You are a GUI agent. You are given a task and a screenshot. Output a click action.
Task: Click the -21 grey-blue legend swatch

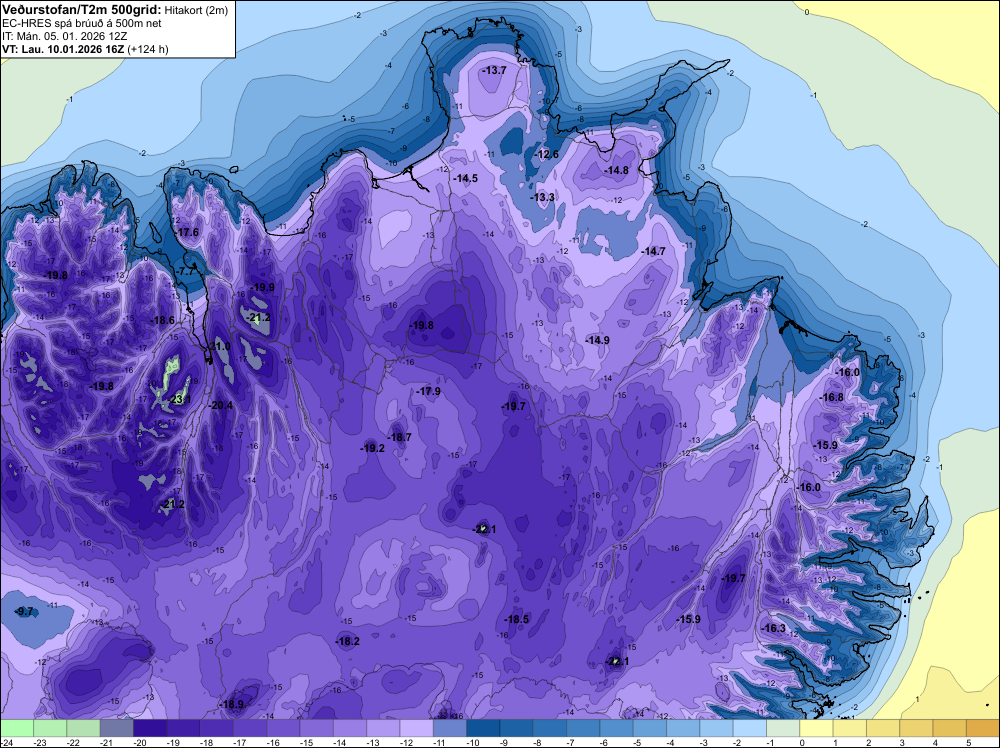[x=117, y=728]
